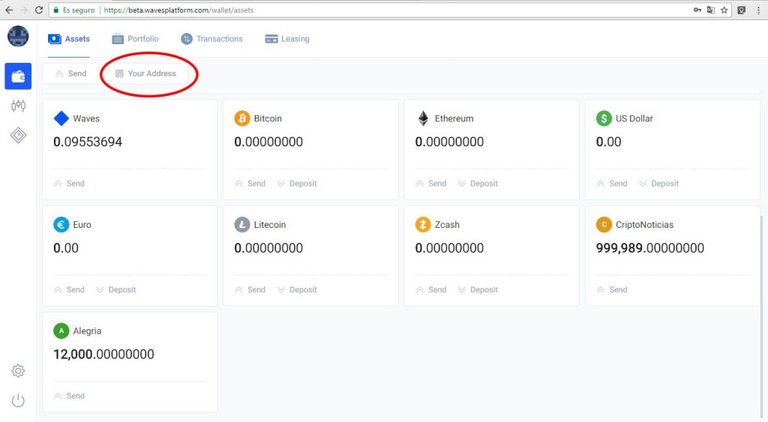The image size is (768, 422).
Task: Deposit into the Ethereum card
Action: point(478,184)
